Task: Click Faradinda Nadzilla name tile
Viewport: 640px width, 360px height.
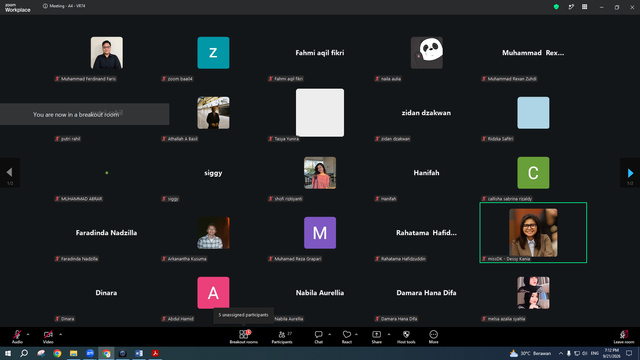Action: pyautogui.click(x=107, y=233)
